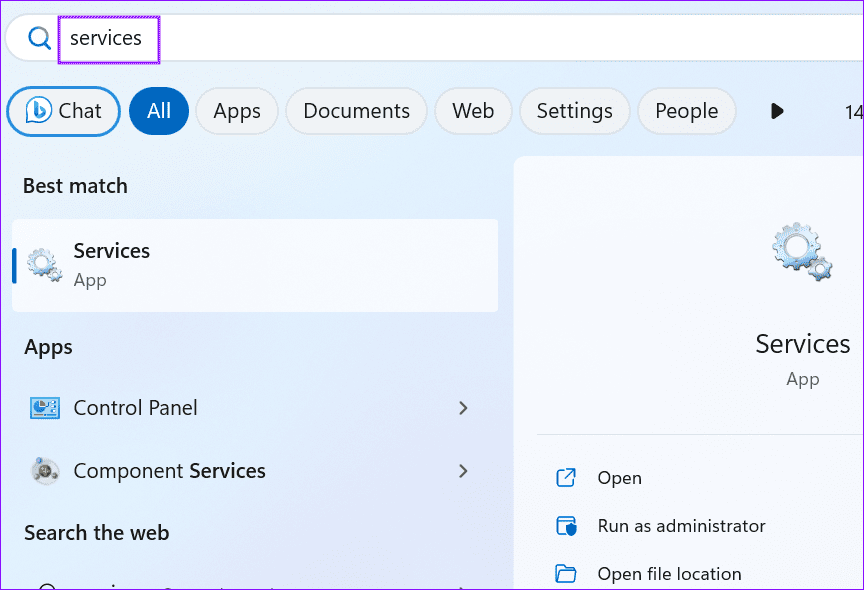Select the Services app gear icon

41,264
